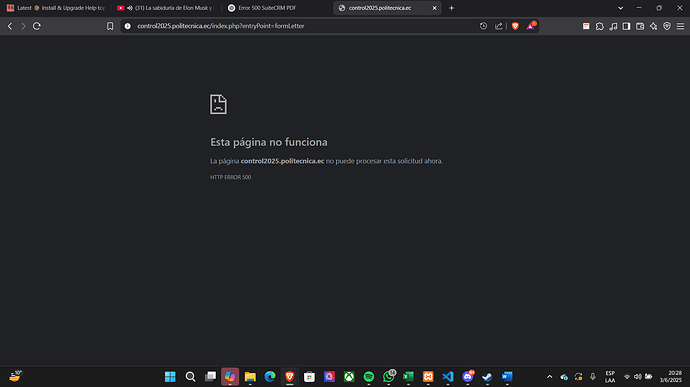Open a new tab with plus button
690x387 pixels.
[451, 8]
